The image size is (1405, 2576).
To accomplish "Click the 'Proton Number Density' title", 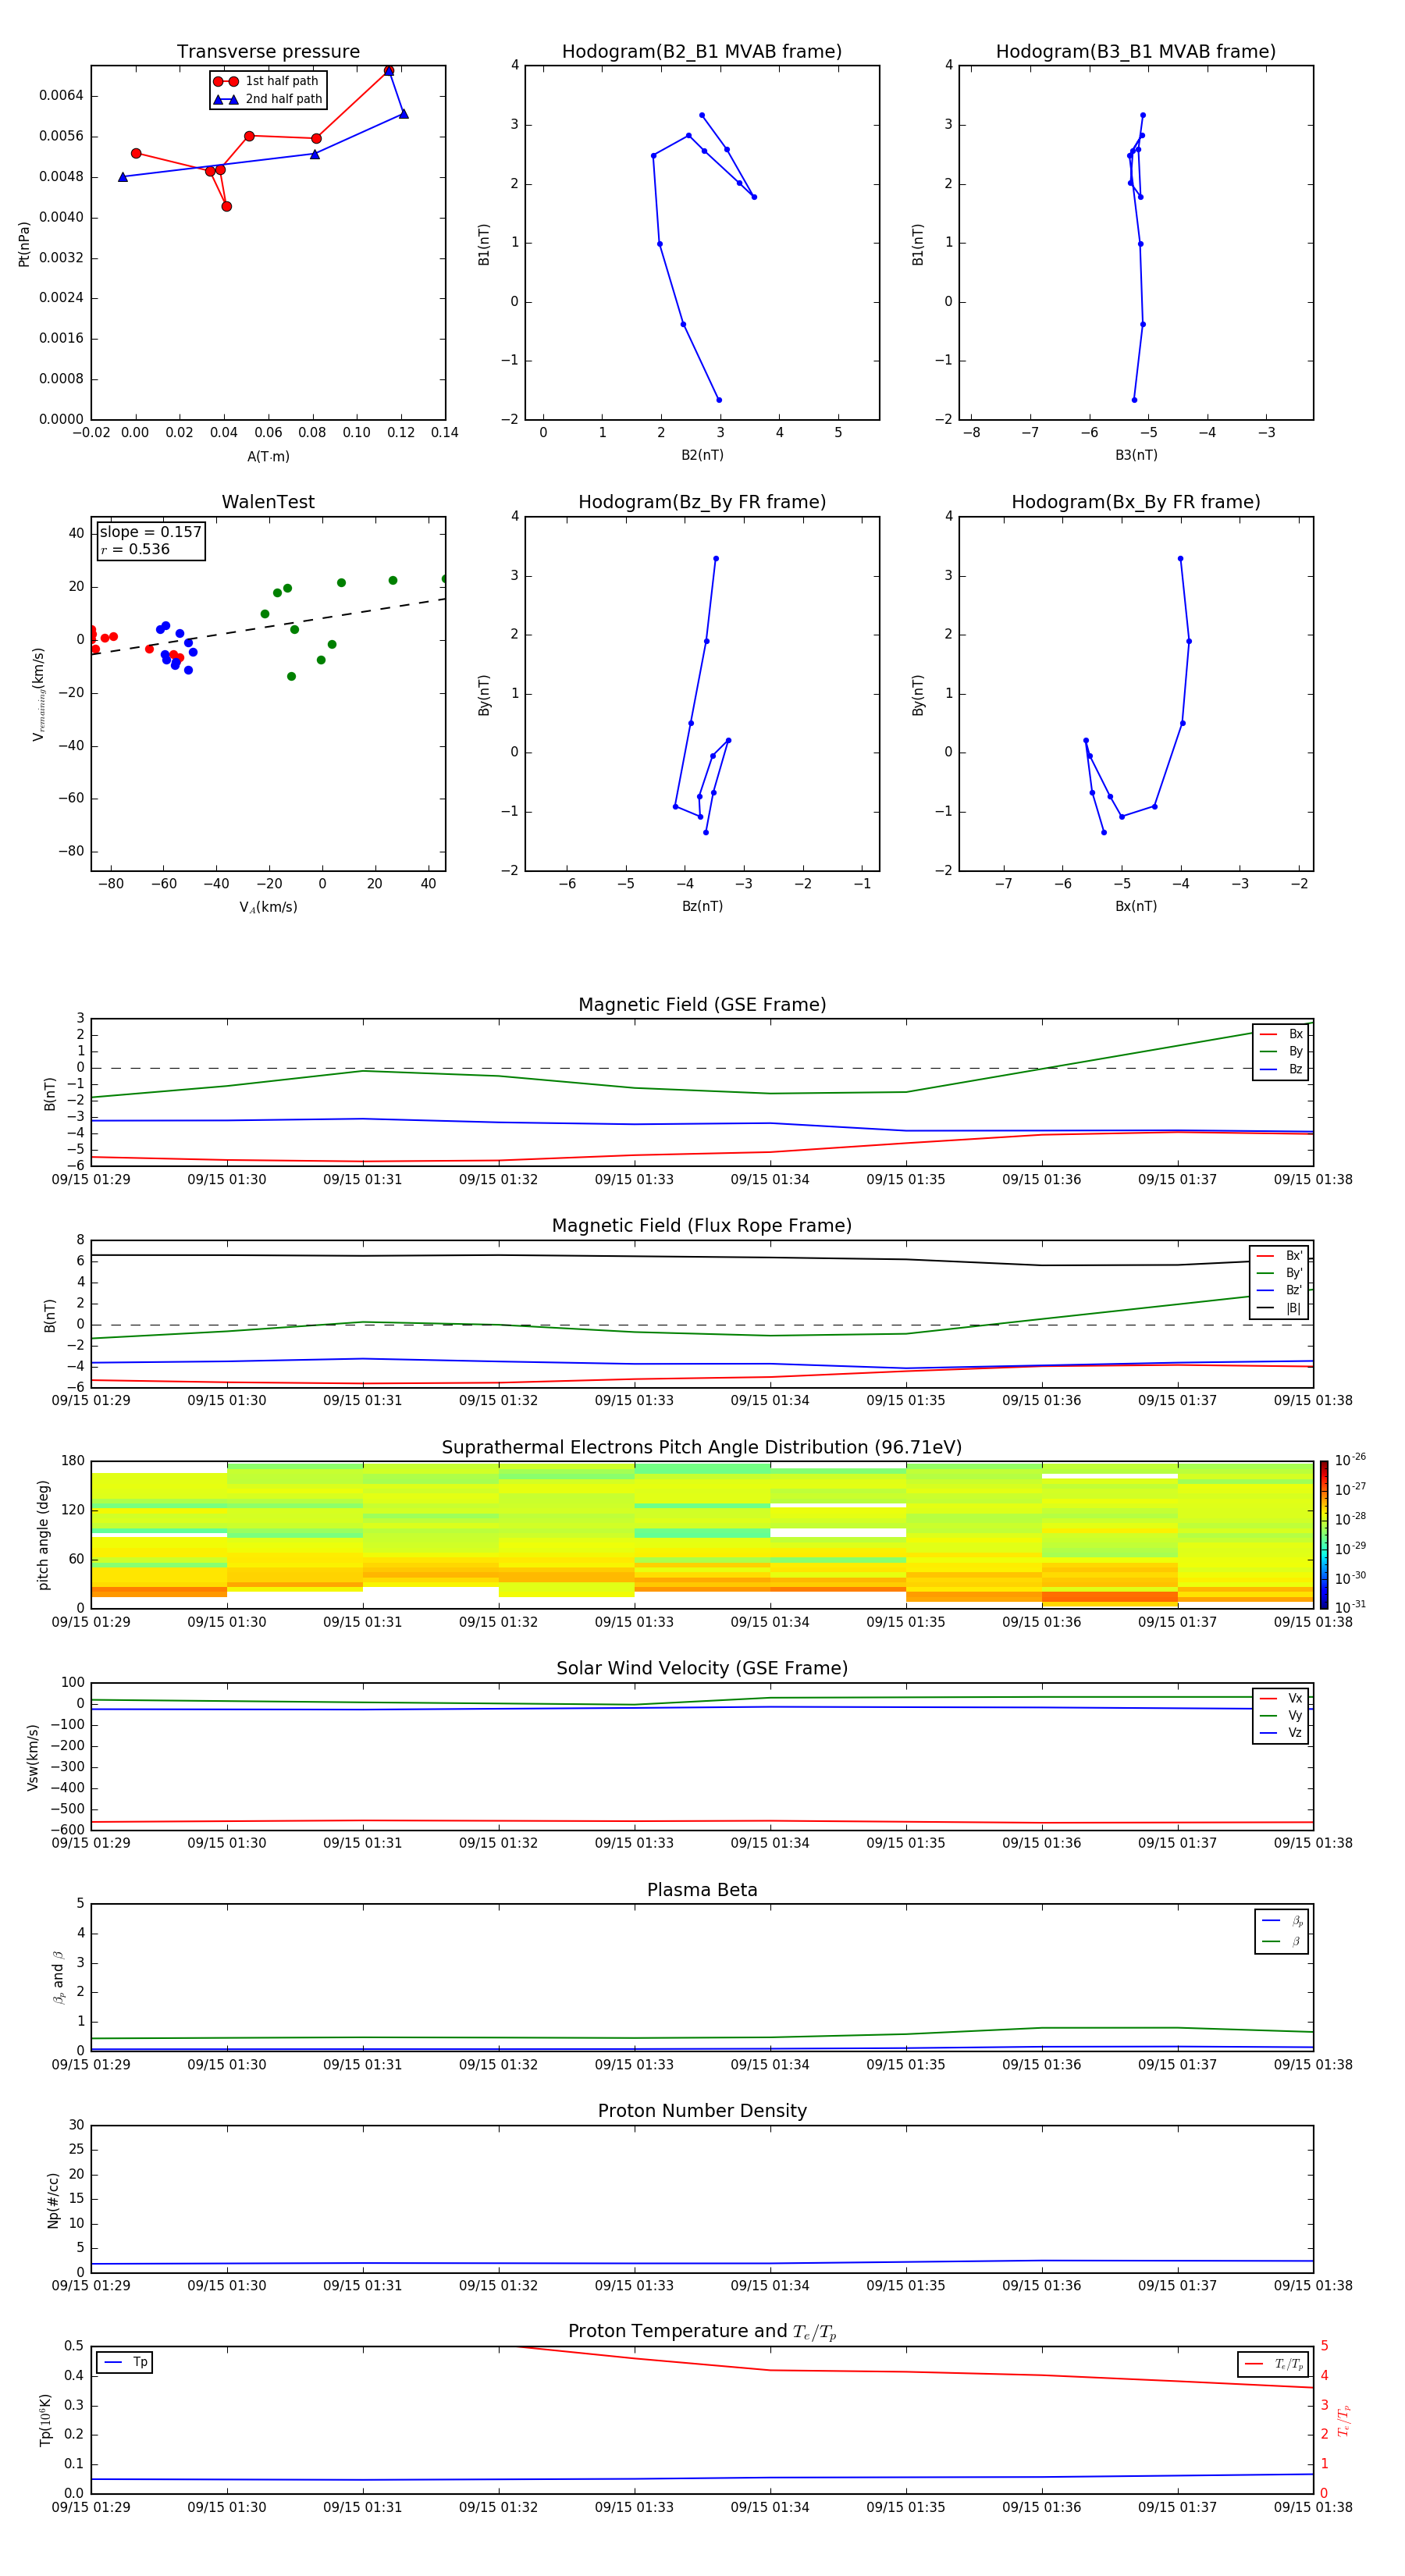I will [702, 2111].
